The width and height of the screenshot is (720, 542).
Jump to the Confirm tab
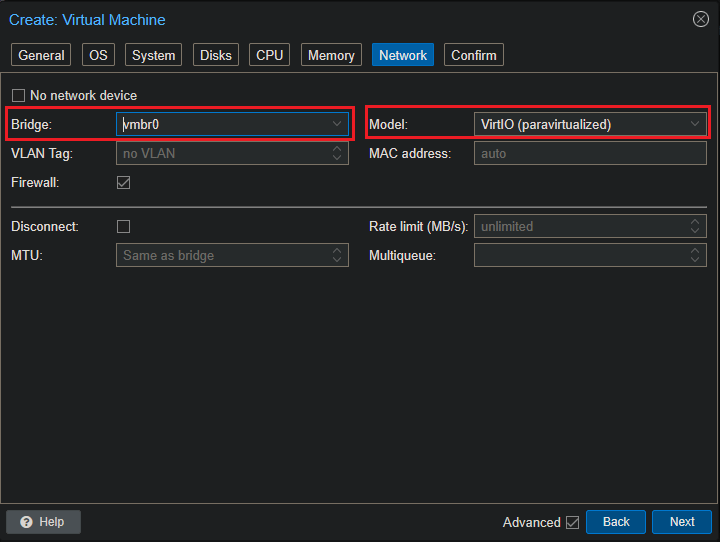coord(473,55)
